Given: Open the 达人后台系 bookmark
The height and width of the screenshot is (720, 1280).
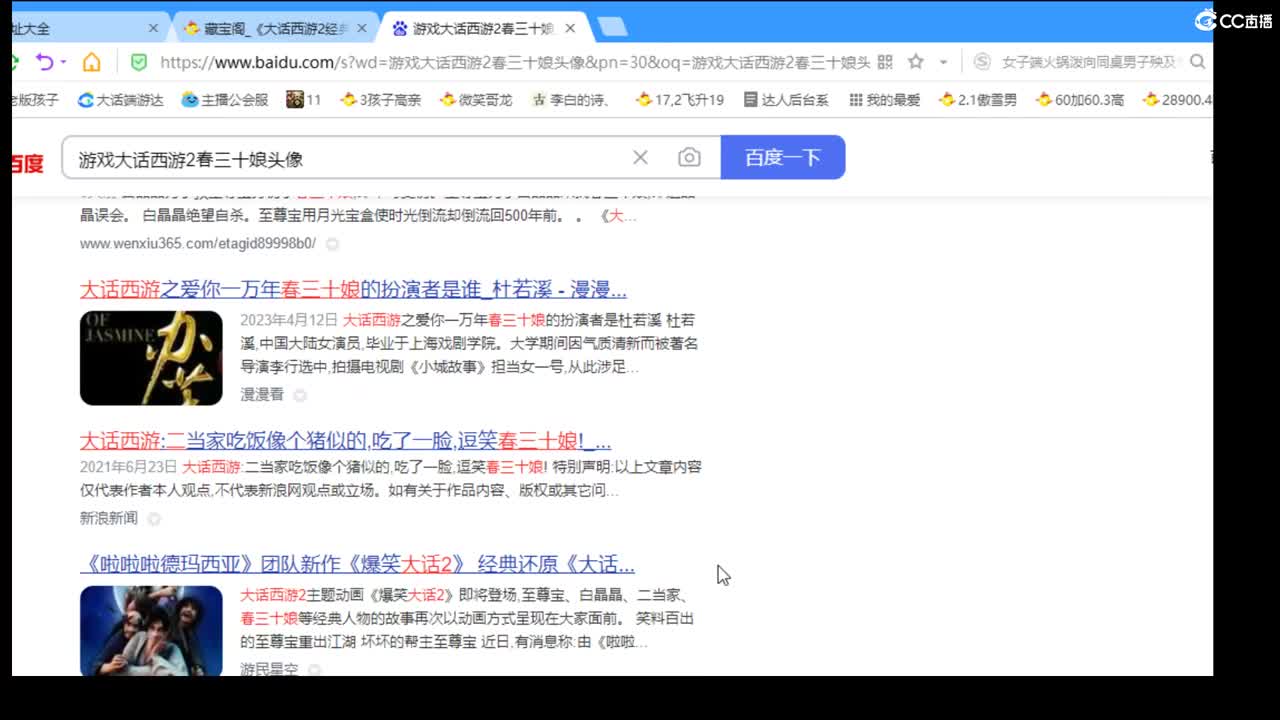Looking at the screenshot, I should [x=786, y=100].
